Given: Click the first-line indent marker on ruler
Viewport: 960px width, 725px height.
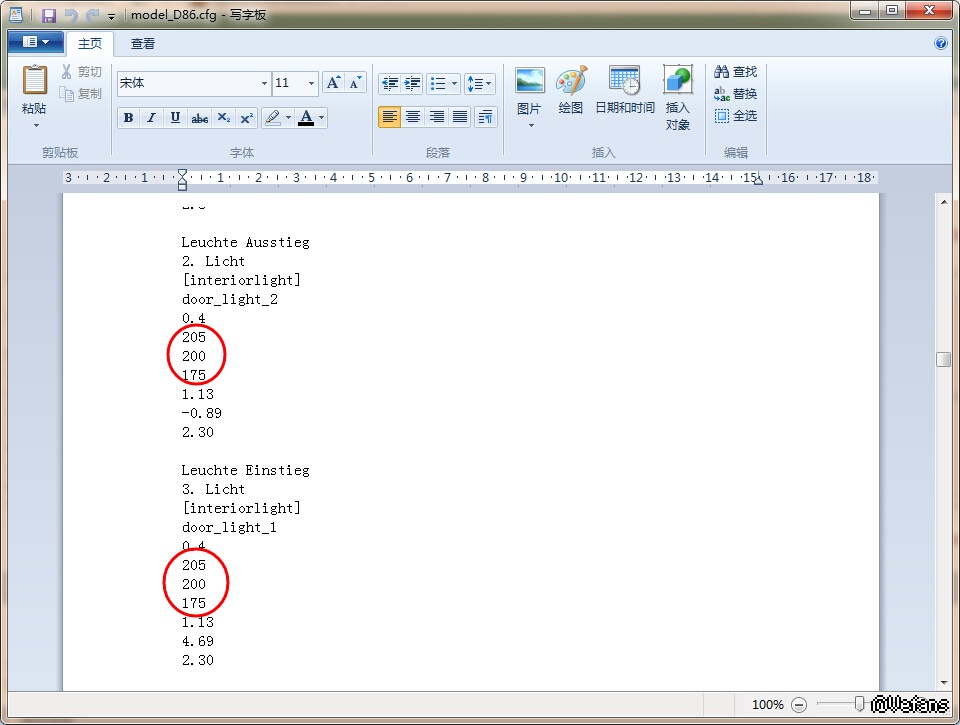Looking at the screenshot, I should (x=182, y=173).
